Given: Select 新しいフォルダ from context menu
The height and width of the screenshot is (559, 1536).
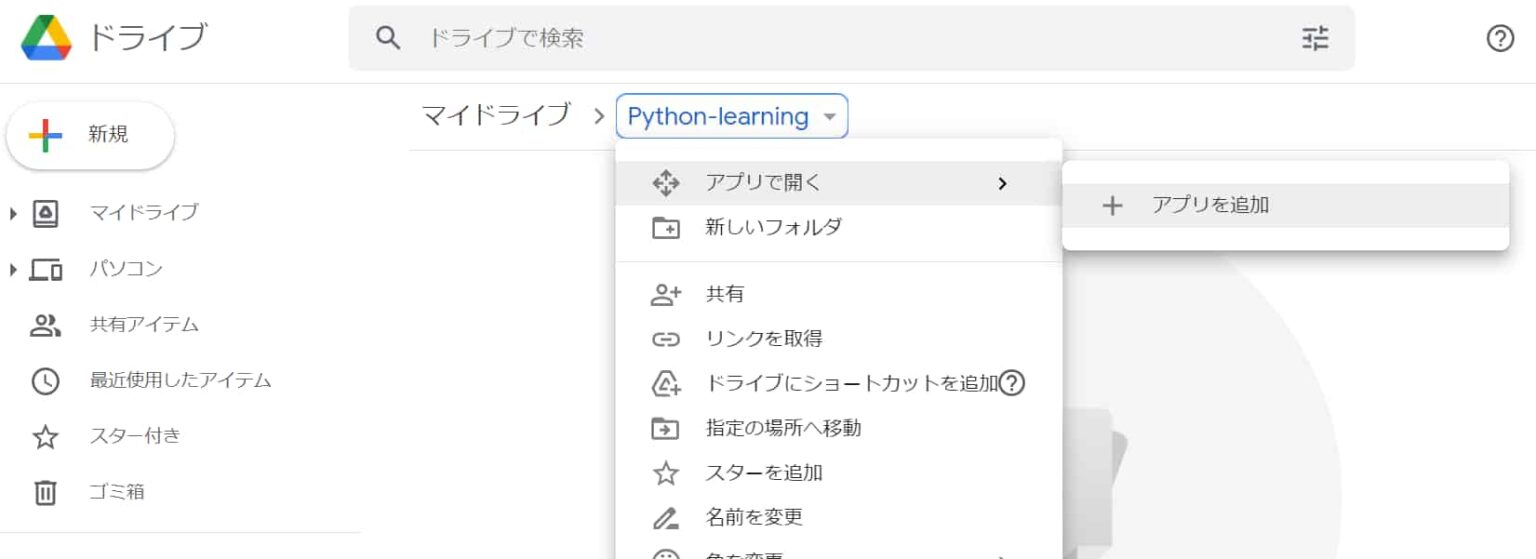Looking at the screenshot, I should (773, 228).
